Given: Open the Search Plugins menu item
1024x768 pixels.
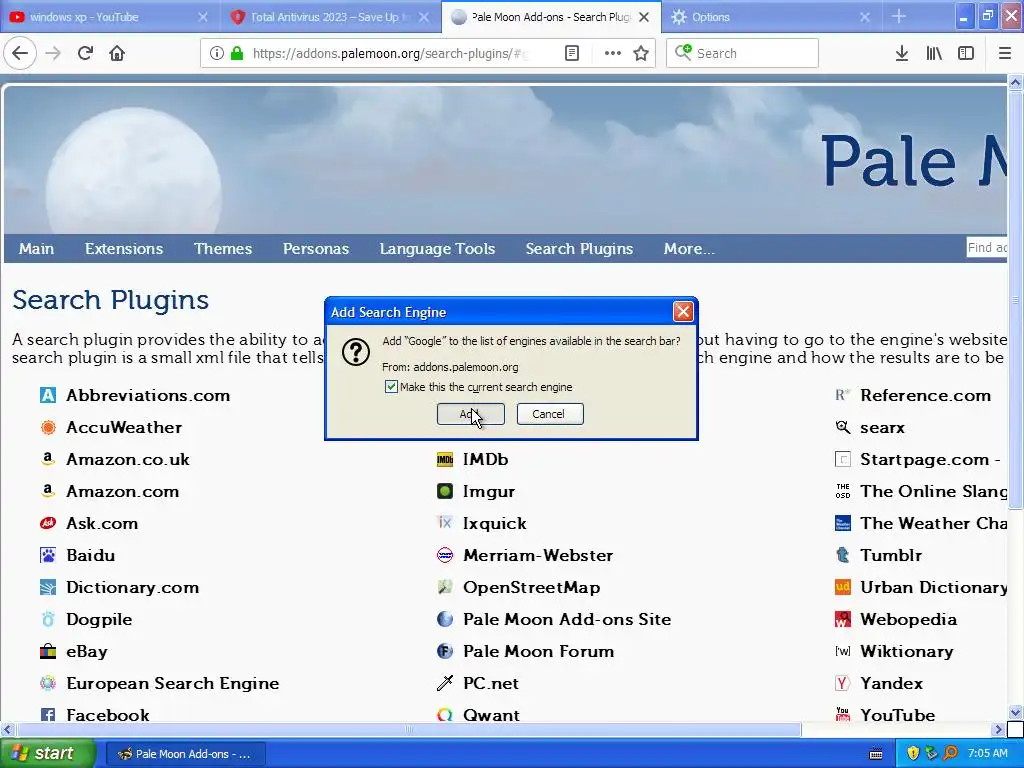Looking at the screenshot, I should [x=579, y=249].
